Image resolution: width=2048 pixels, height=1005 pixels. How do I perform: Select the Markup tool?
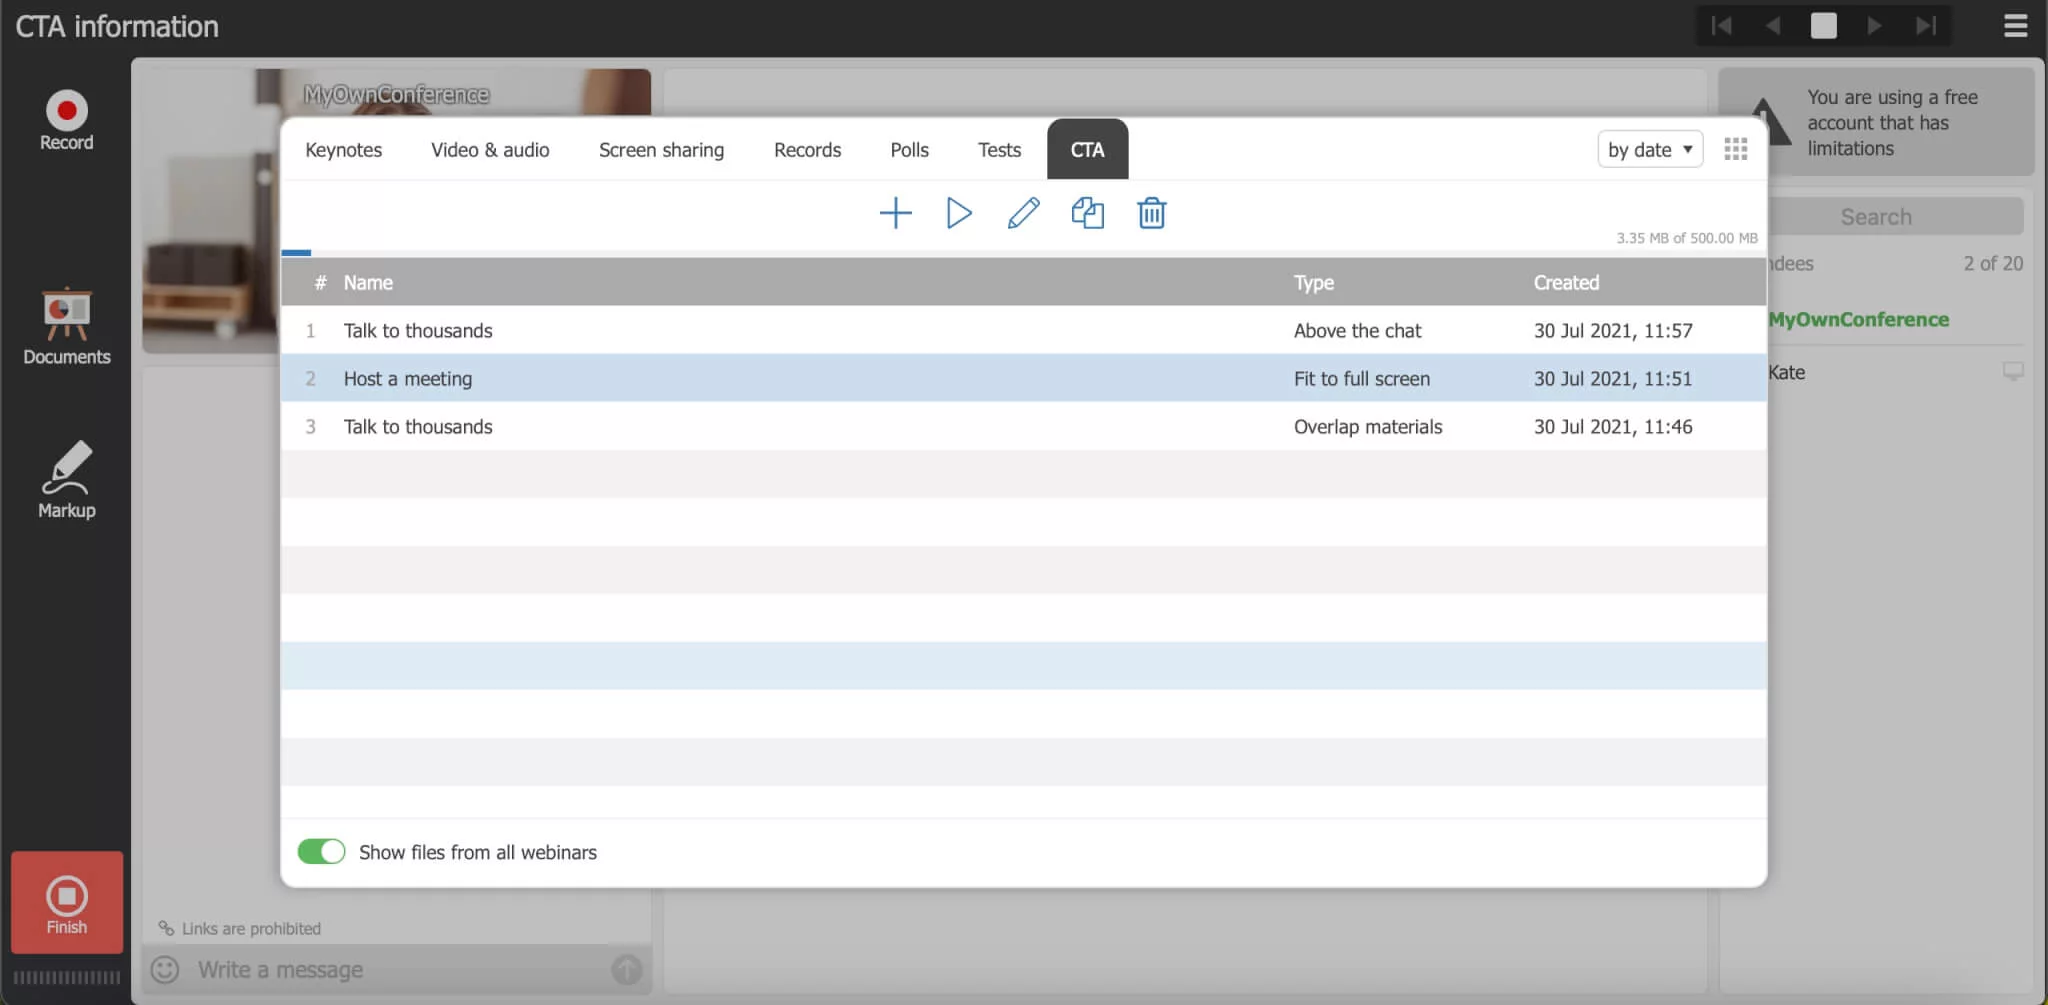click(66, 480)
